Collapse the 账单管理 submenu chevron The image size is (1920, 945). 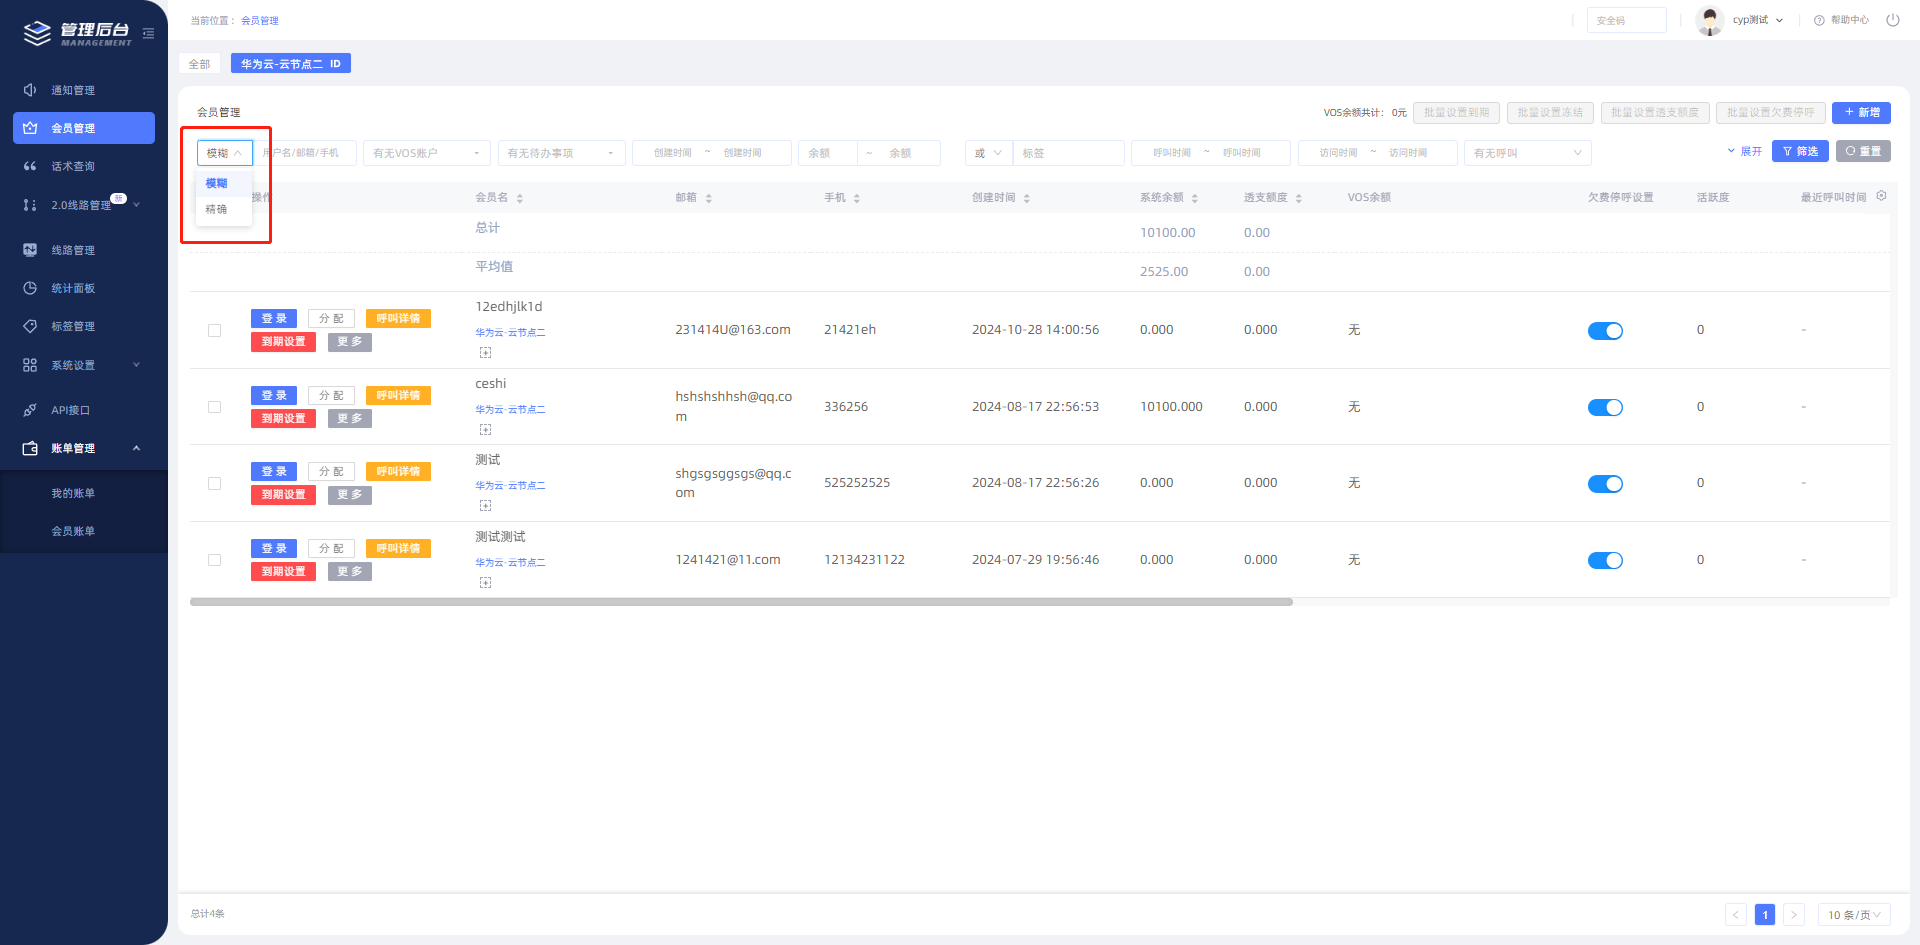[137, 448]
